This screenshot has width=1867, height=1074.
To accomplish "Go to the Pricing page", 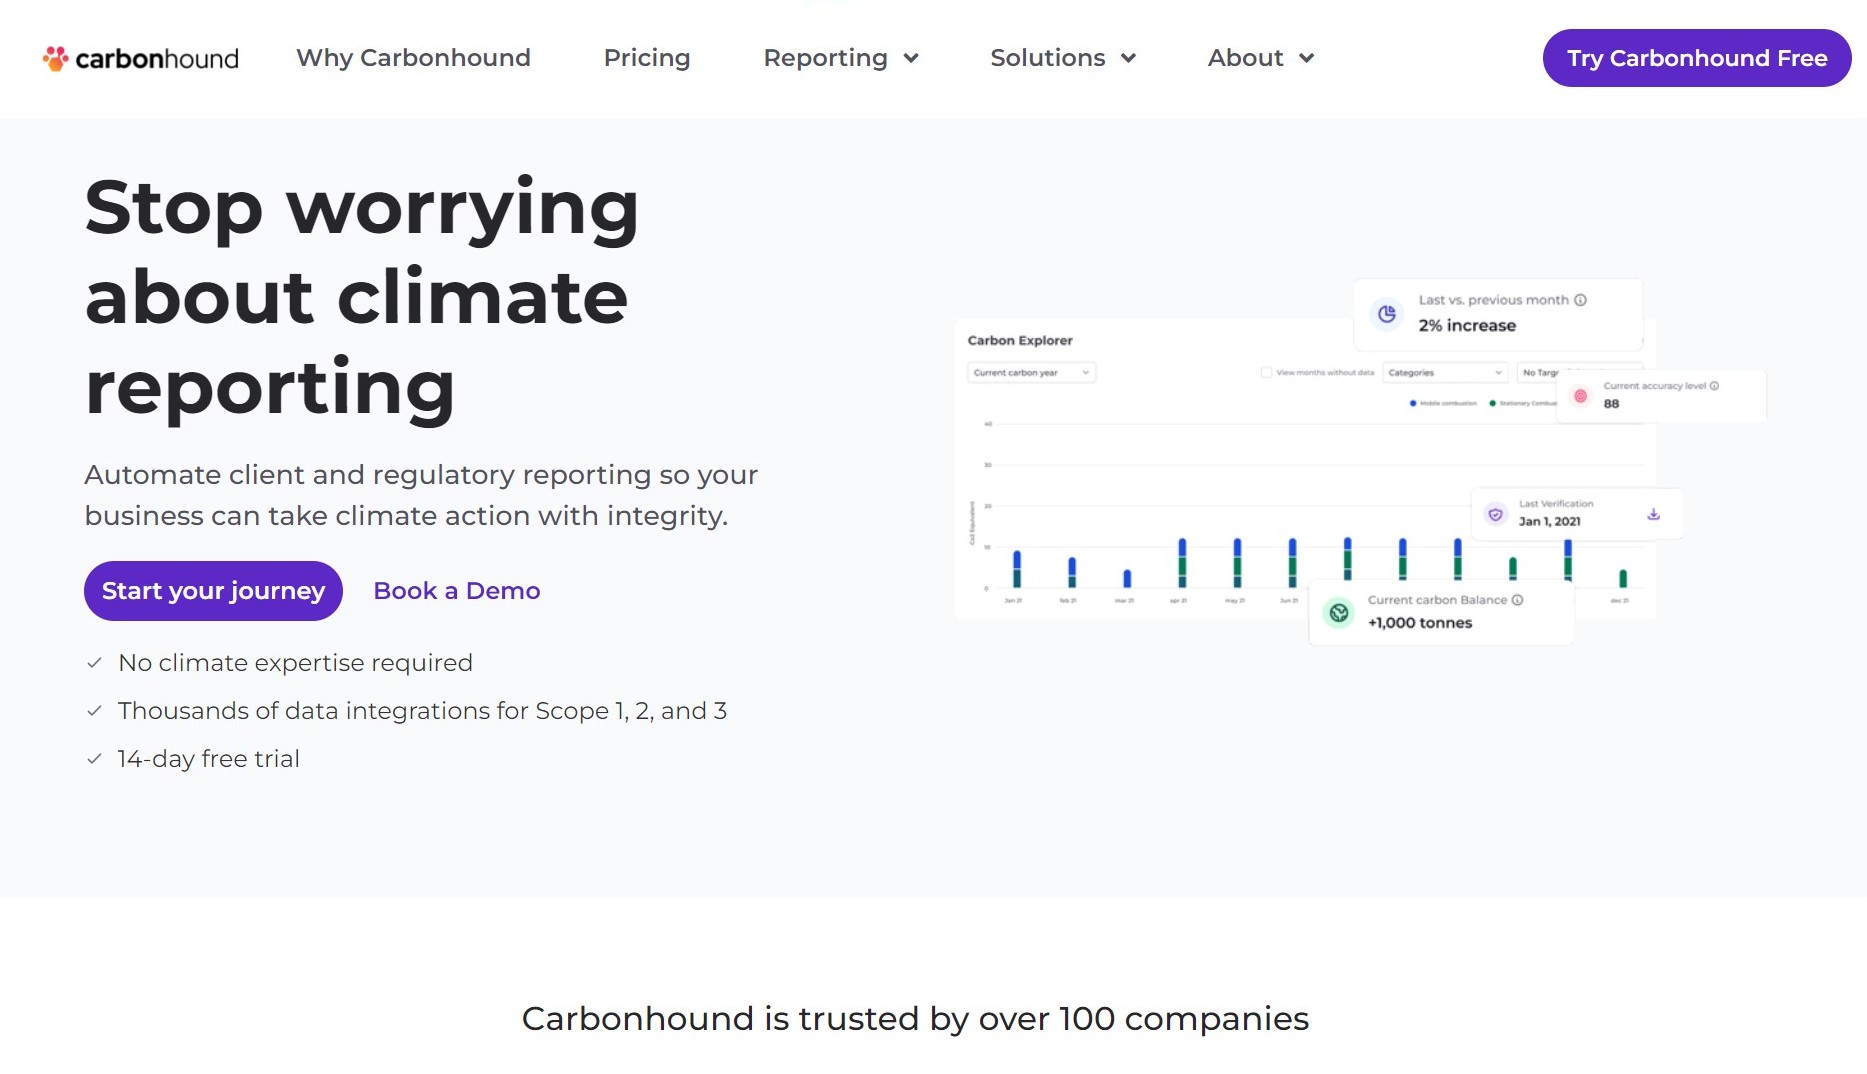I will 647,58.
